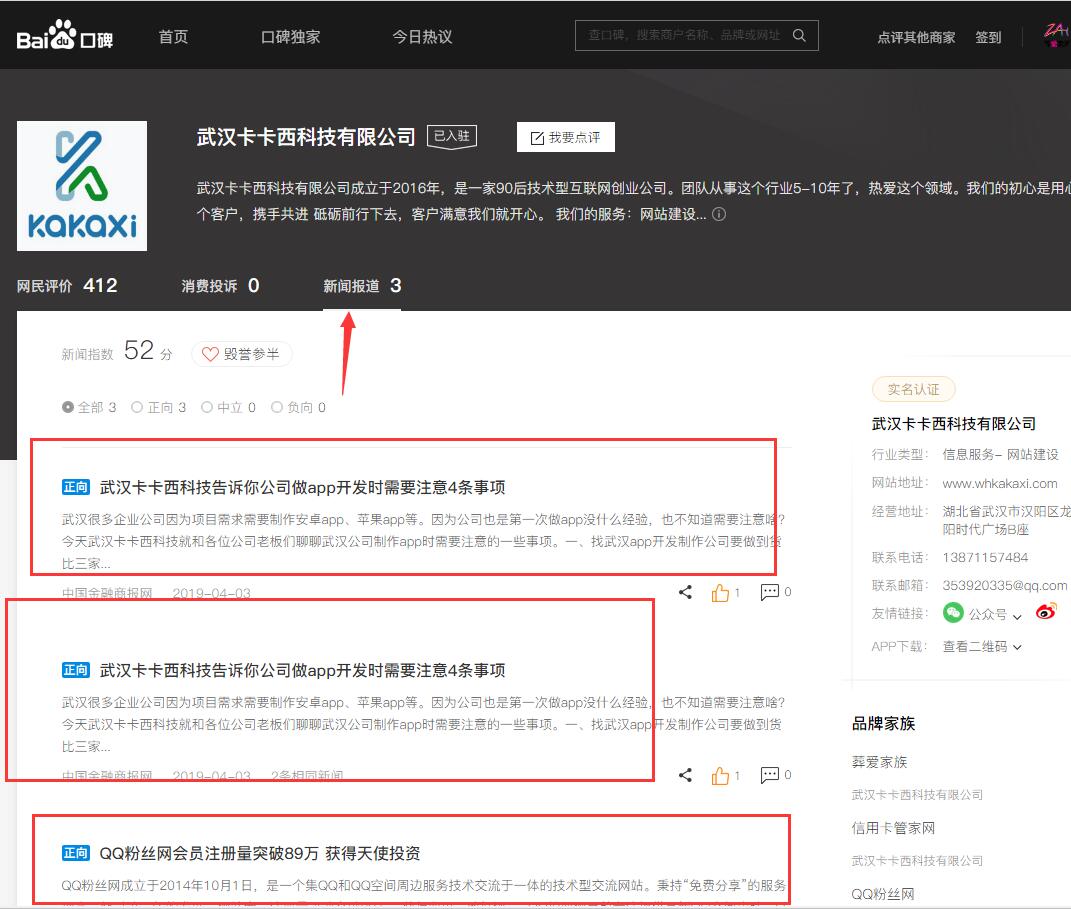The width and height of the screenshot is (1071, 909).
Task: Open the 今日热议 nav item
Action: coord(422,36)
